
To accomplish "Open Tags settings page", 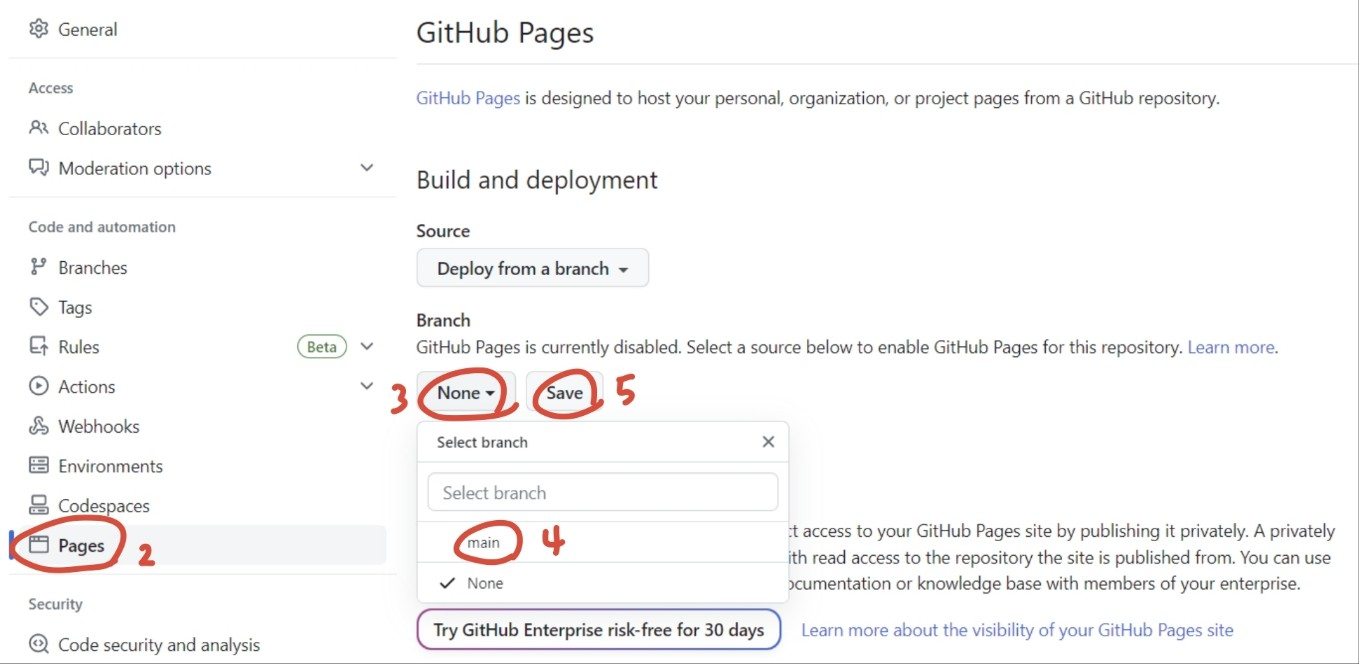I will tap(75, 307).
